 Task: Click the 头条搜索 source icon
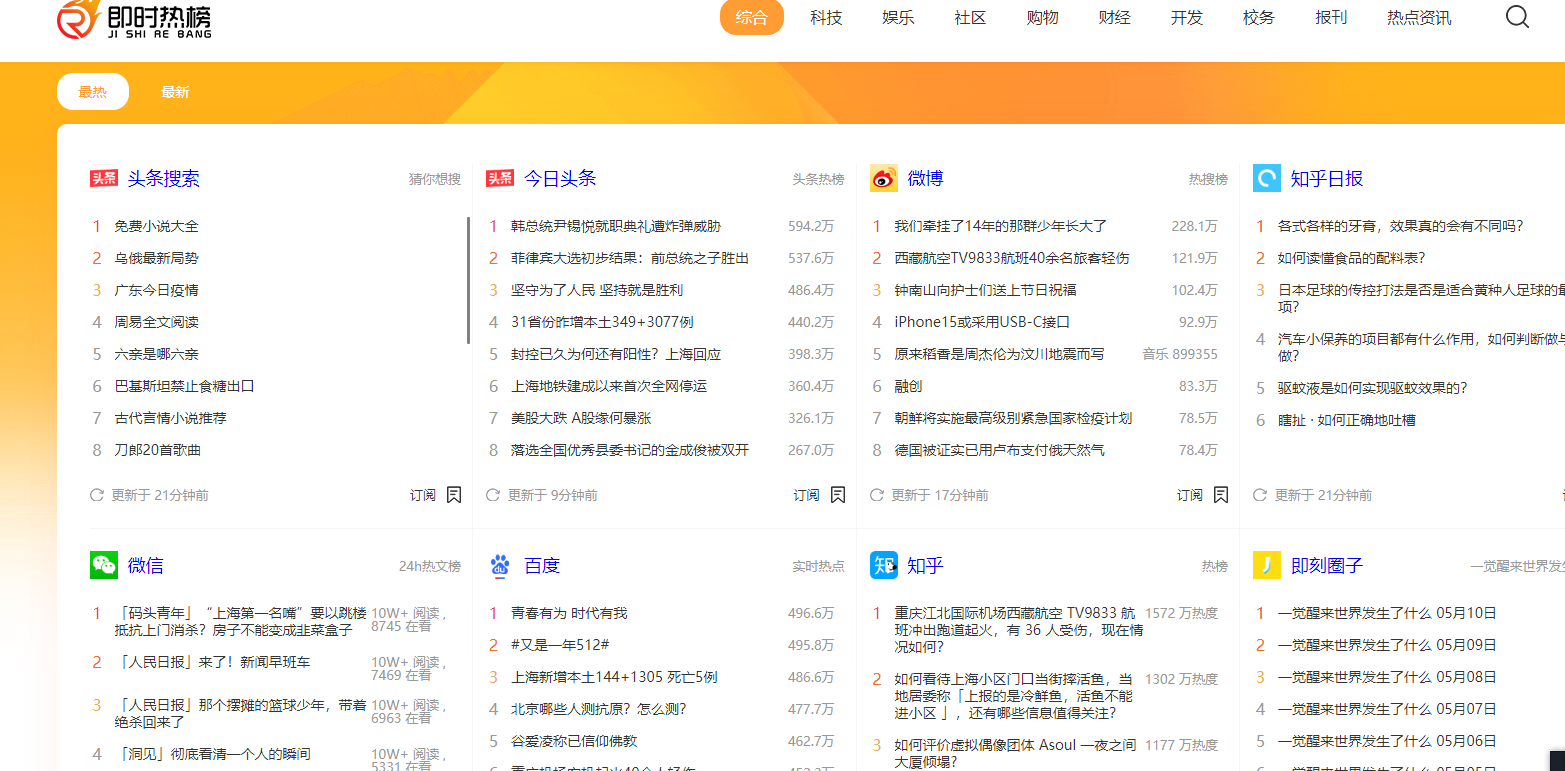104,178
